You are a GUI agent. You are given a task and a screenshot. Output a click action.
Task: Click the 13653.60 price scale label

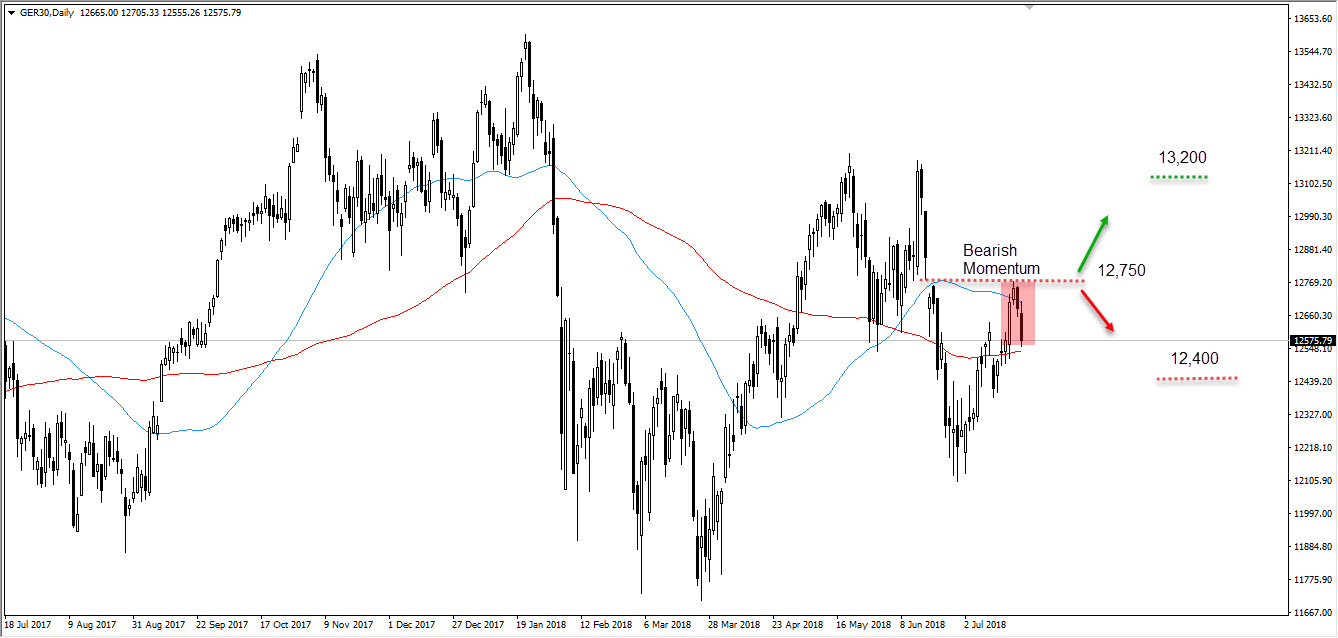click(x=1313, y=18)
